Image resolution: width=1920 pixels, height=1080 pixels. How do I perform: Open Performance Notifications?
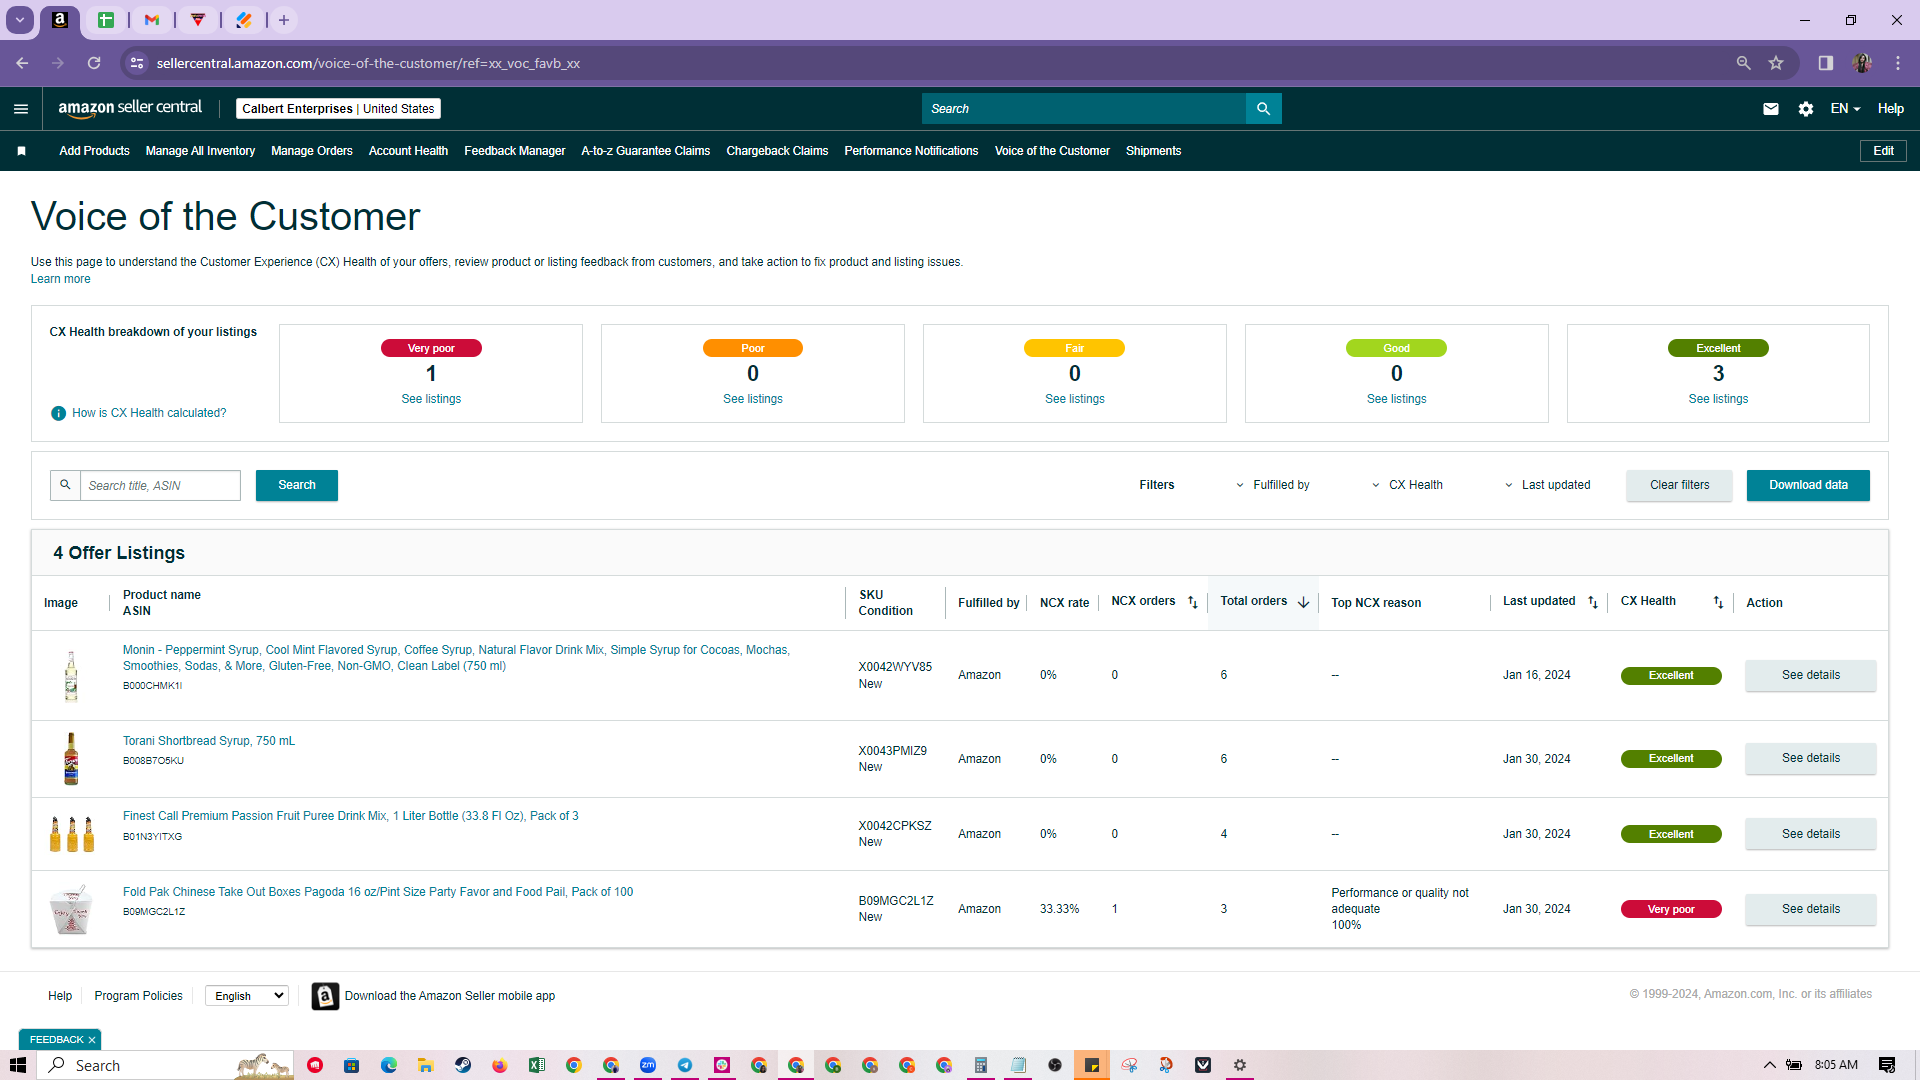[x=911, y=151]
